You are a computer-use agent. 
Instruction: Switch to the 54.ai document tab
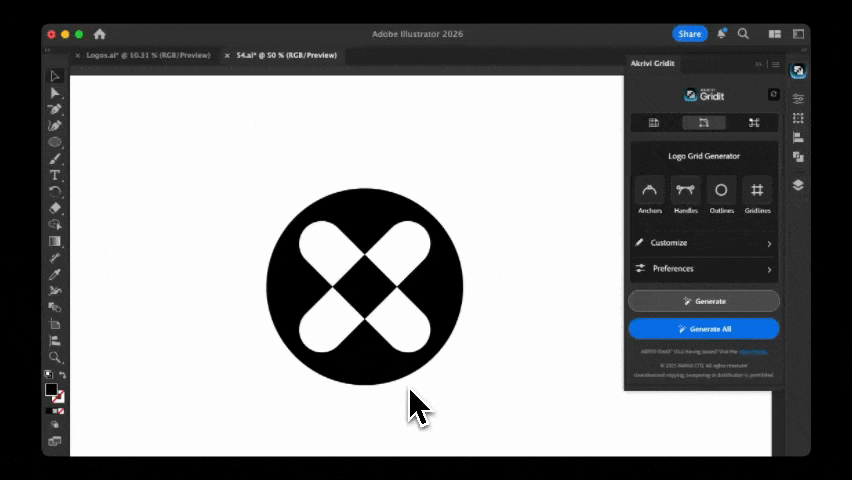coord(286,55)
